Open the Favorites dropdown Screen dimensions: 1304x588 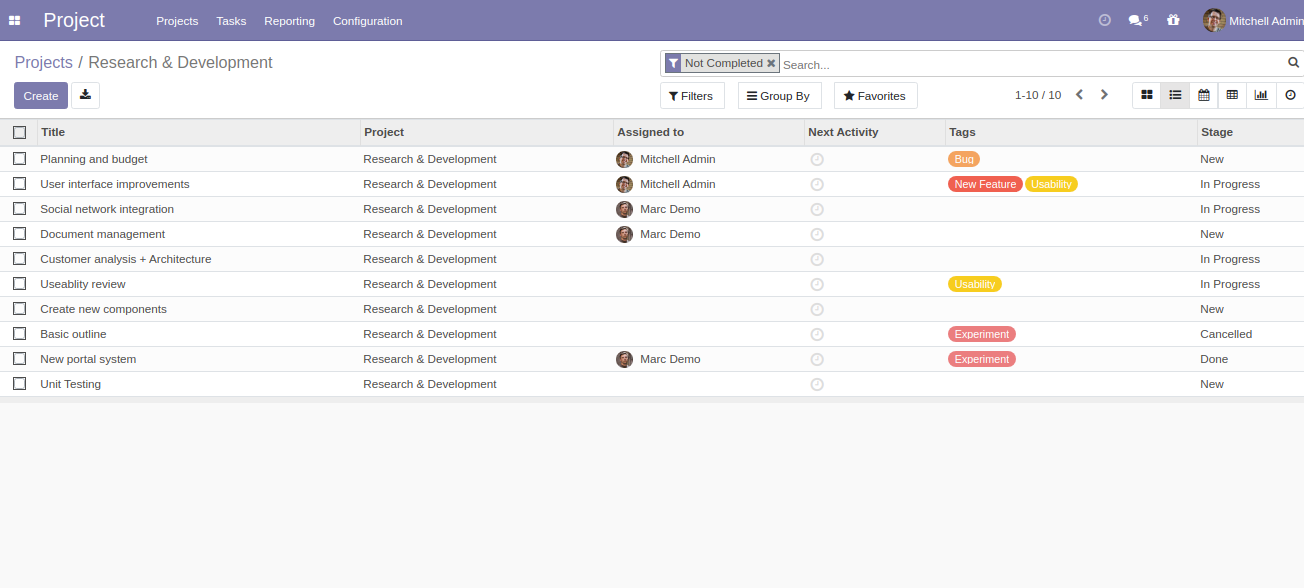point(875,96)
